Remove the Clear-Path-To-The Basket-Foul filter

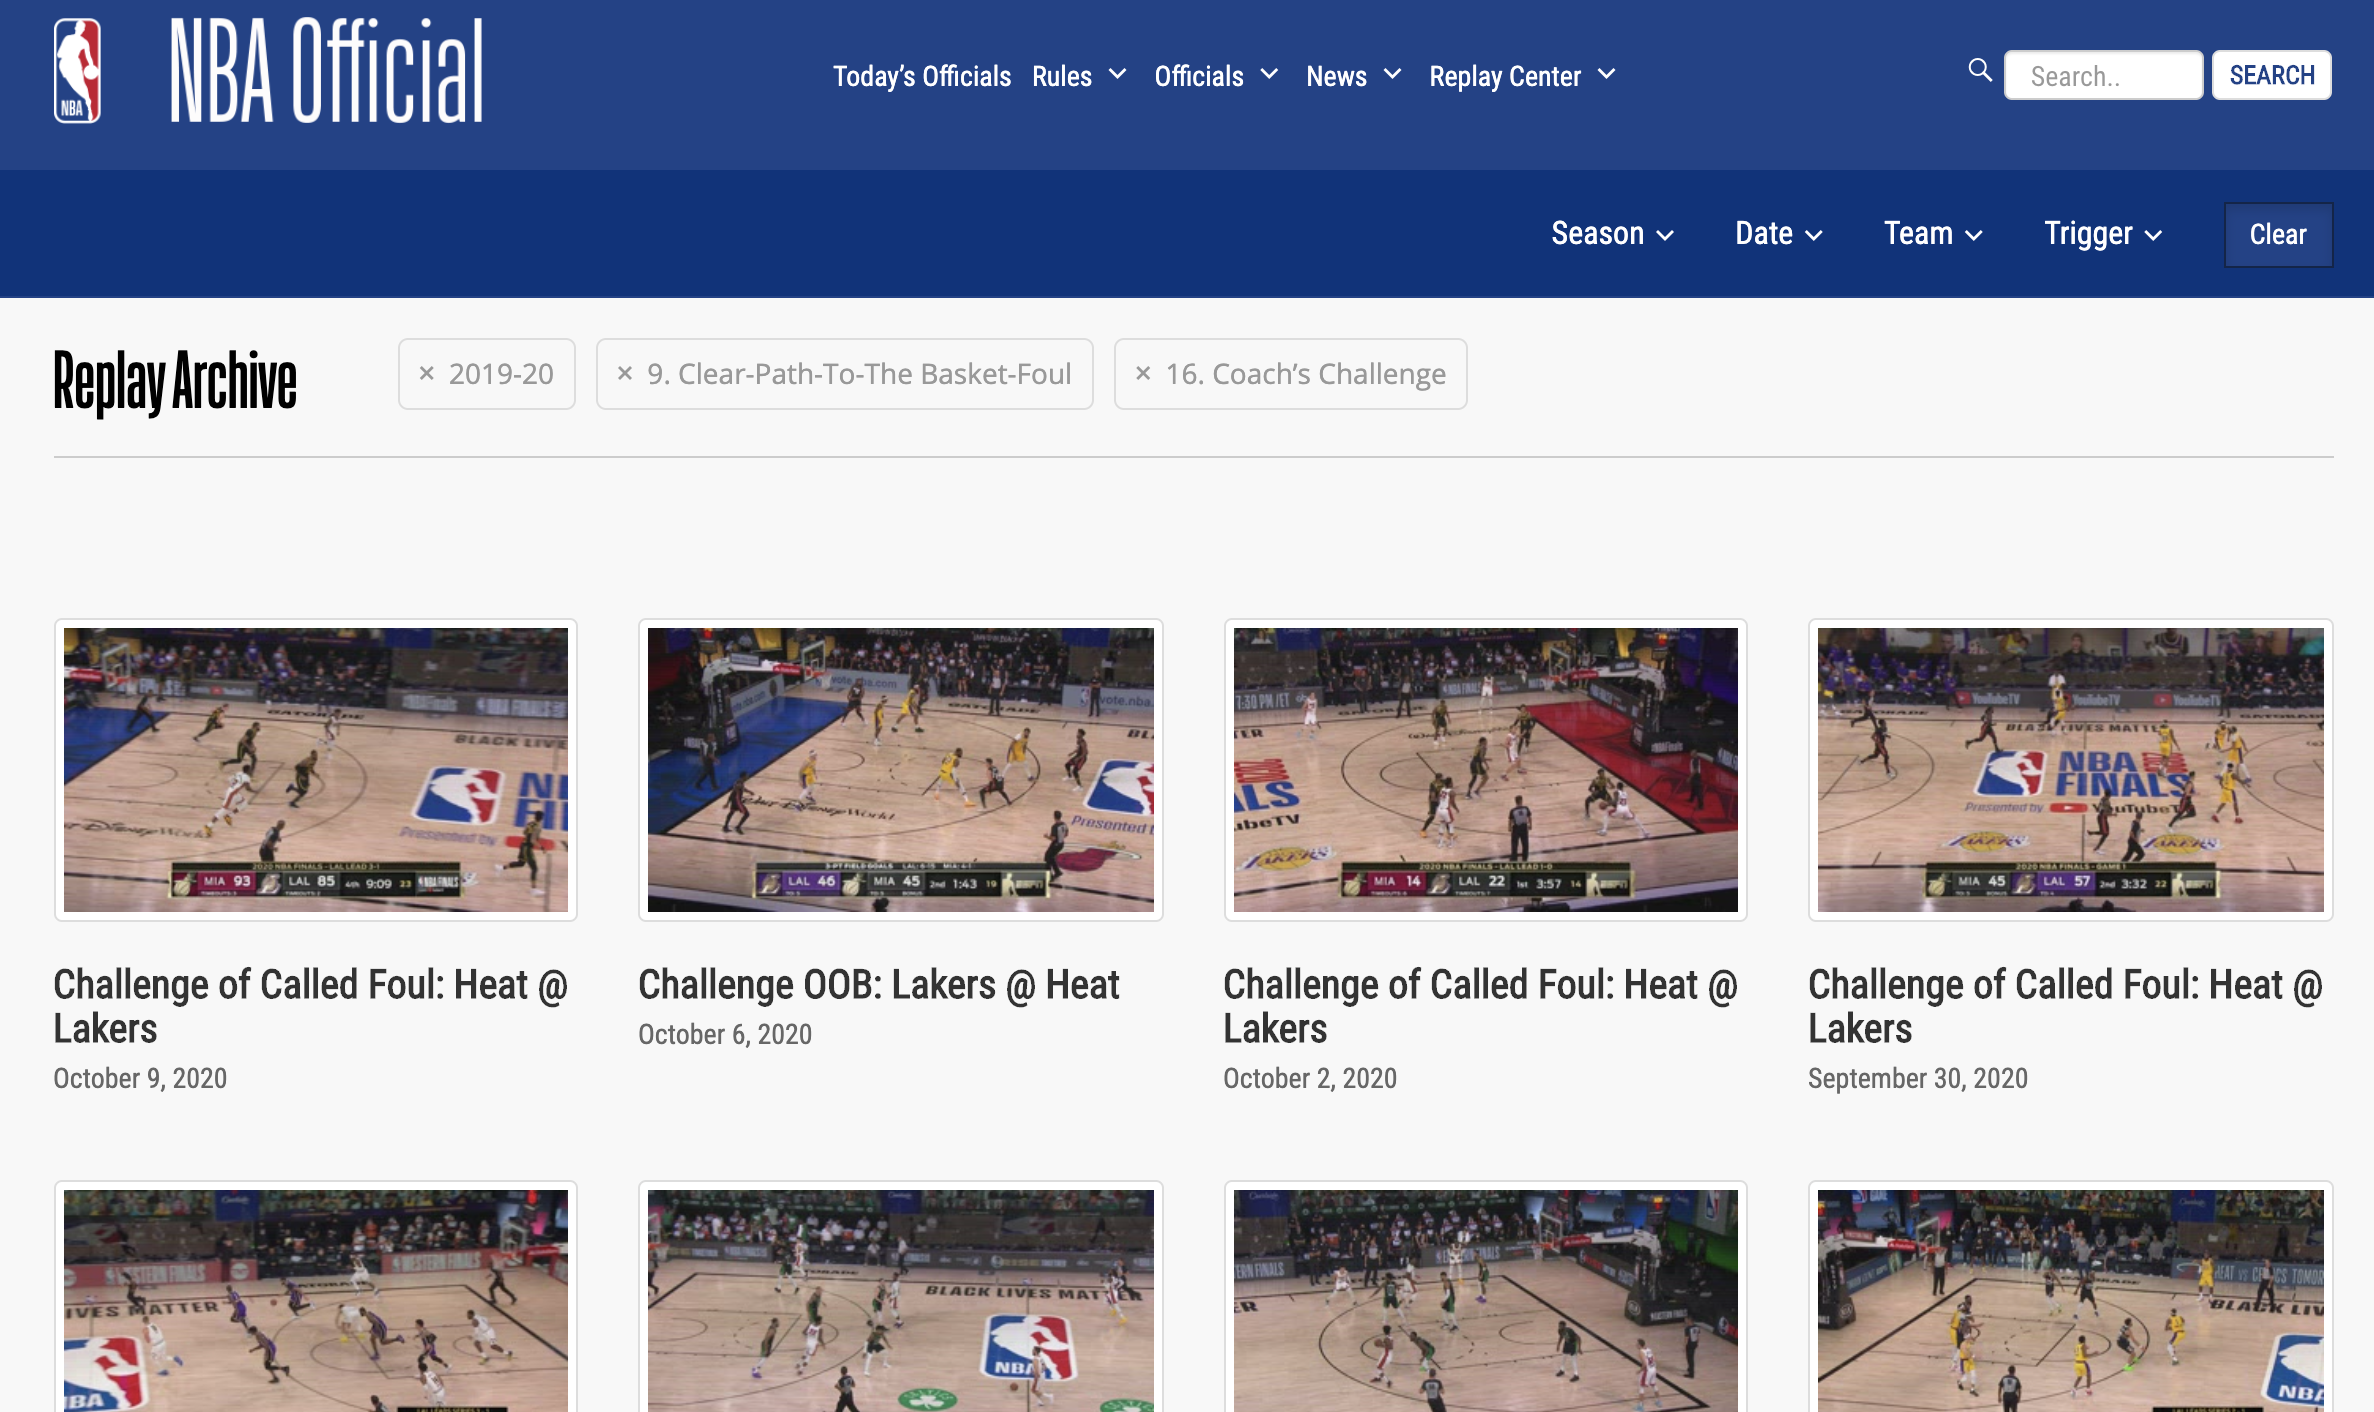coord(625,373)
